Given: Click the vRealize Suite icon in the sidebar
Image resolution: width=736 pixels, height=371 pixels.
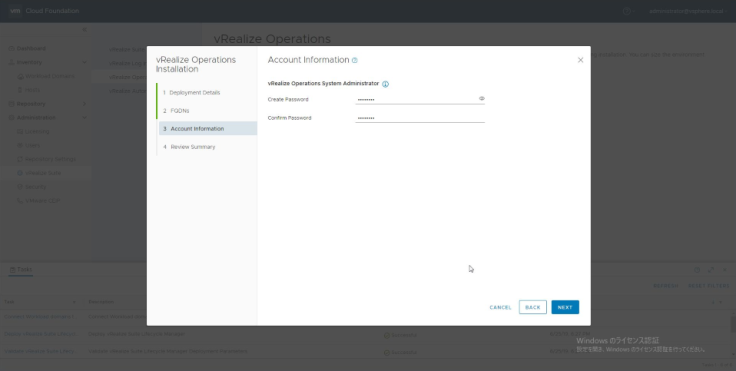Looking at the screenshot, I should click(x=20, y=173).
